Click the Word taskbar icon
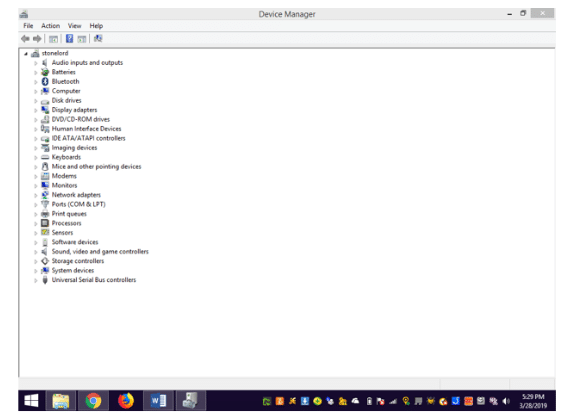 click(158, 401)
